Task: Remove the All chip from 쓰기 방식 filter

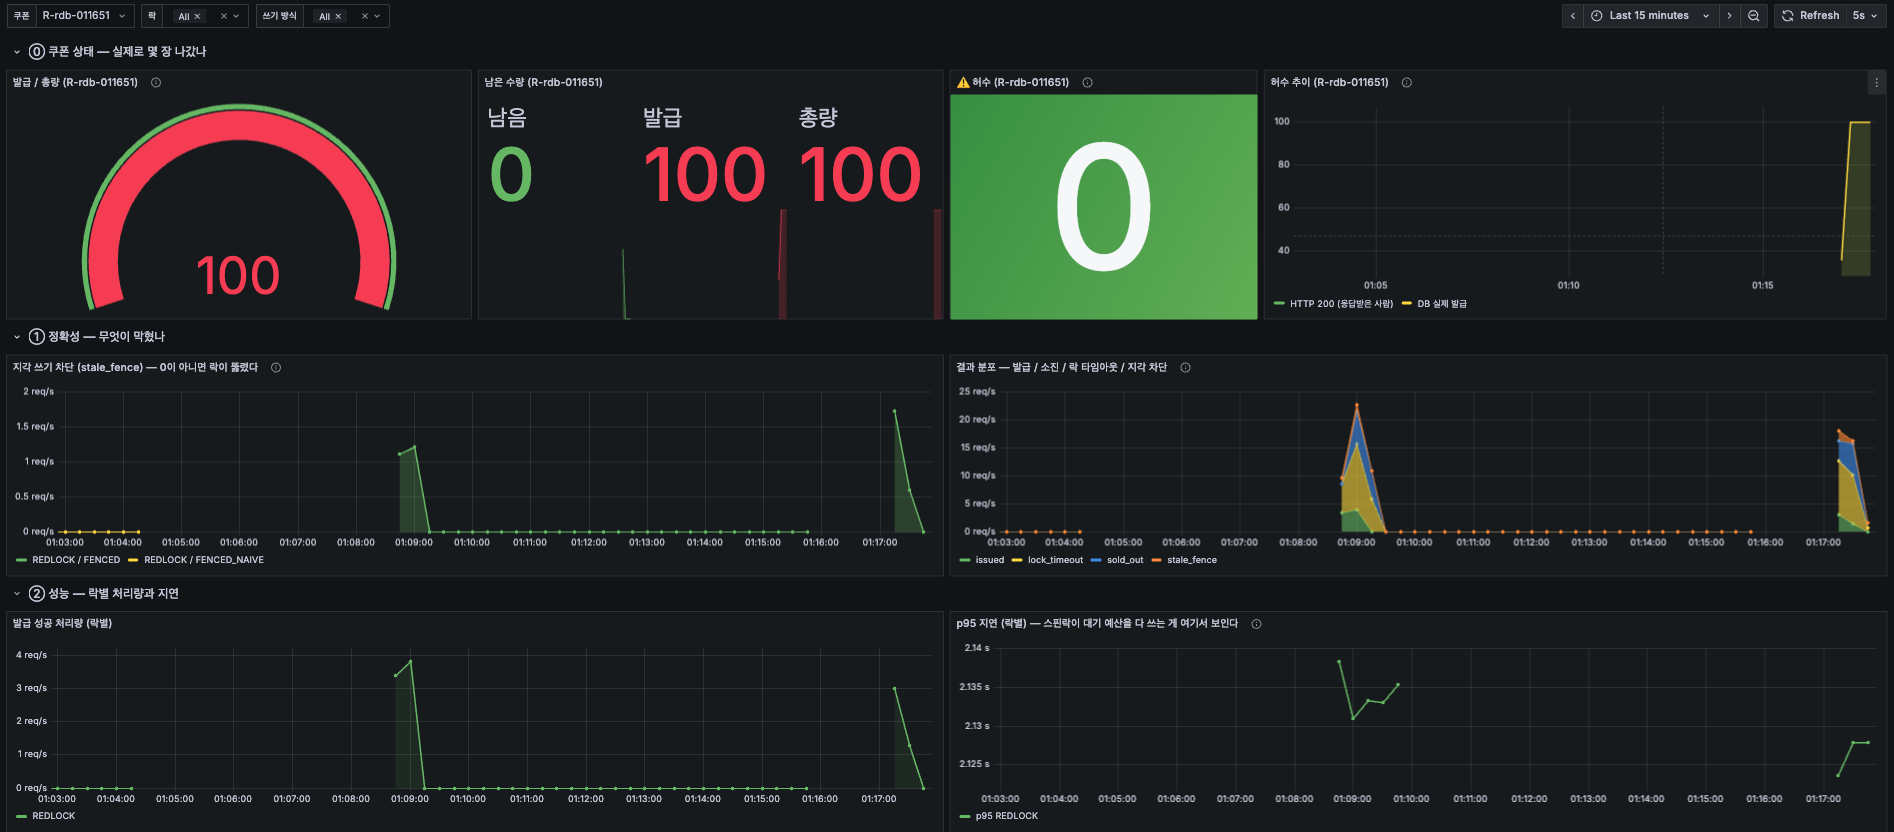Action: [x=338, y=17]
